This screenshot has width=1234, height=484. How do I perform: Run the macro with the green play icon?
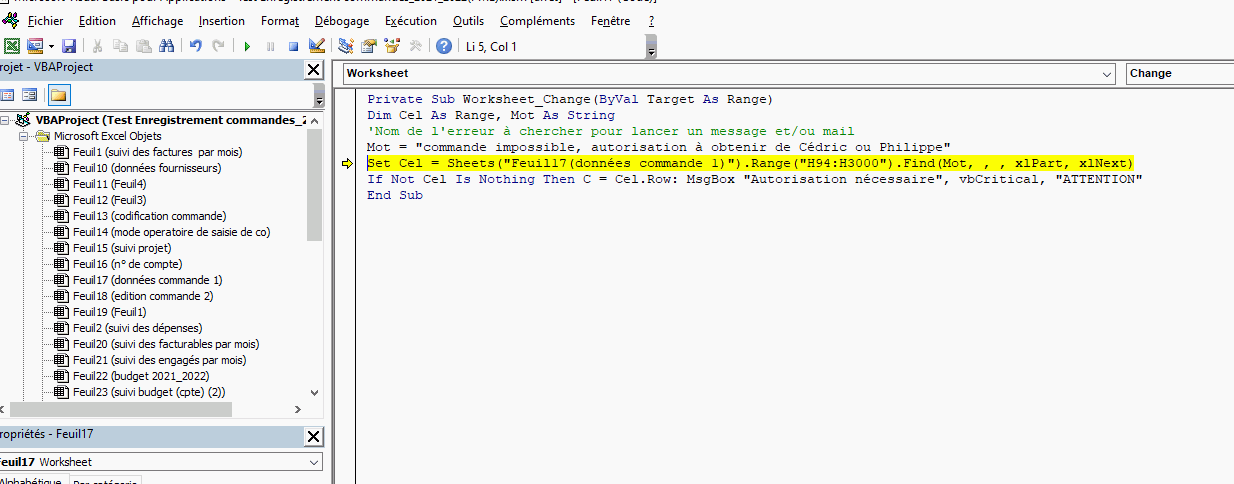pyautogui.click(x=247, y=46)
